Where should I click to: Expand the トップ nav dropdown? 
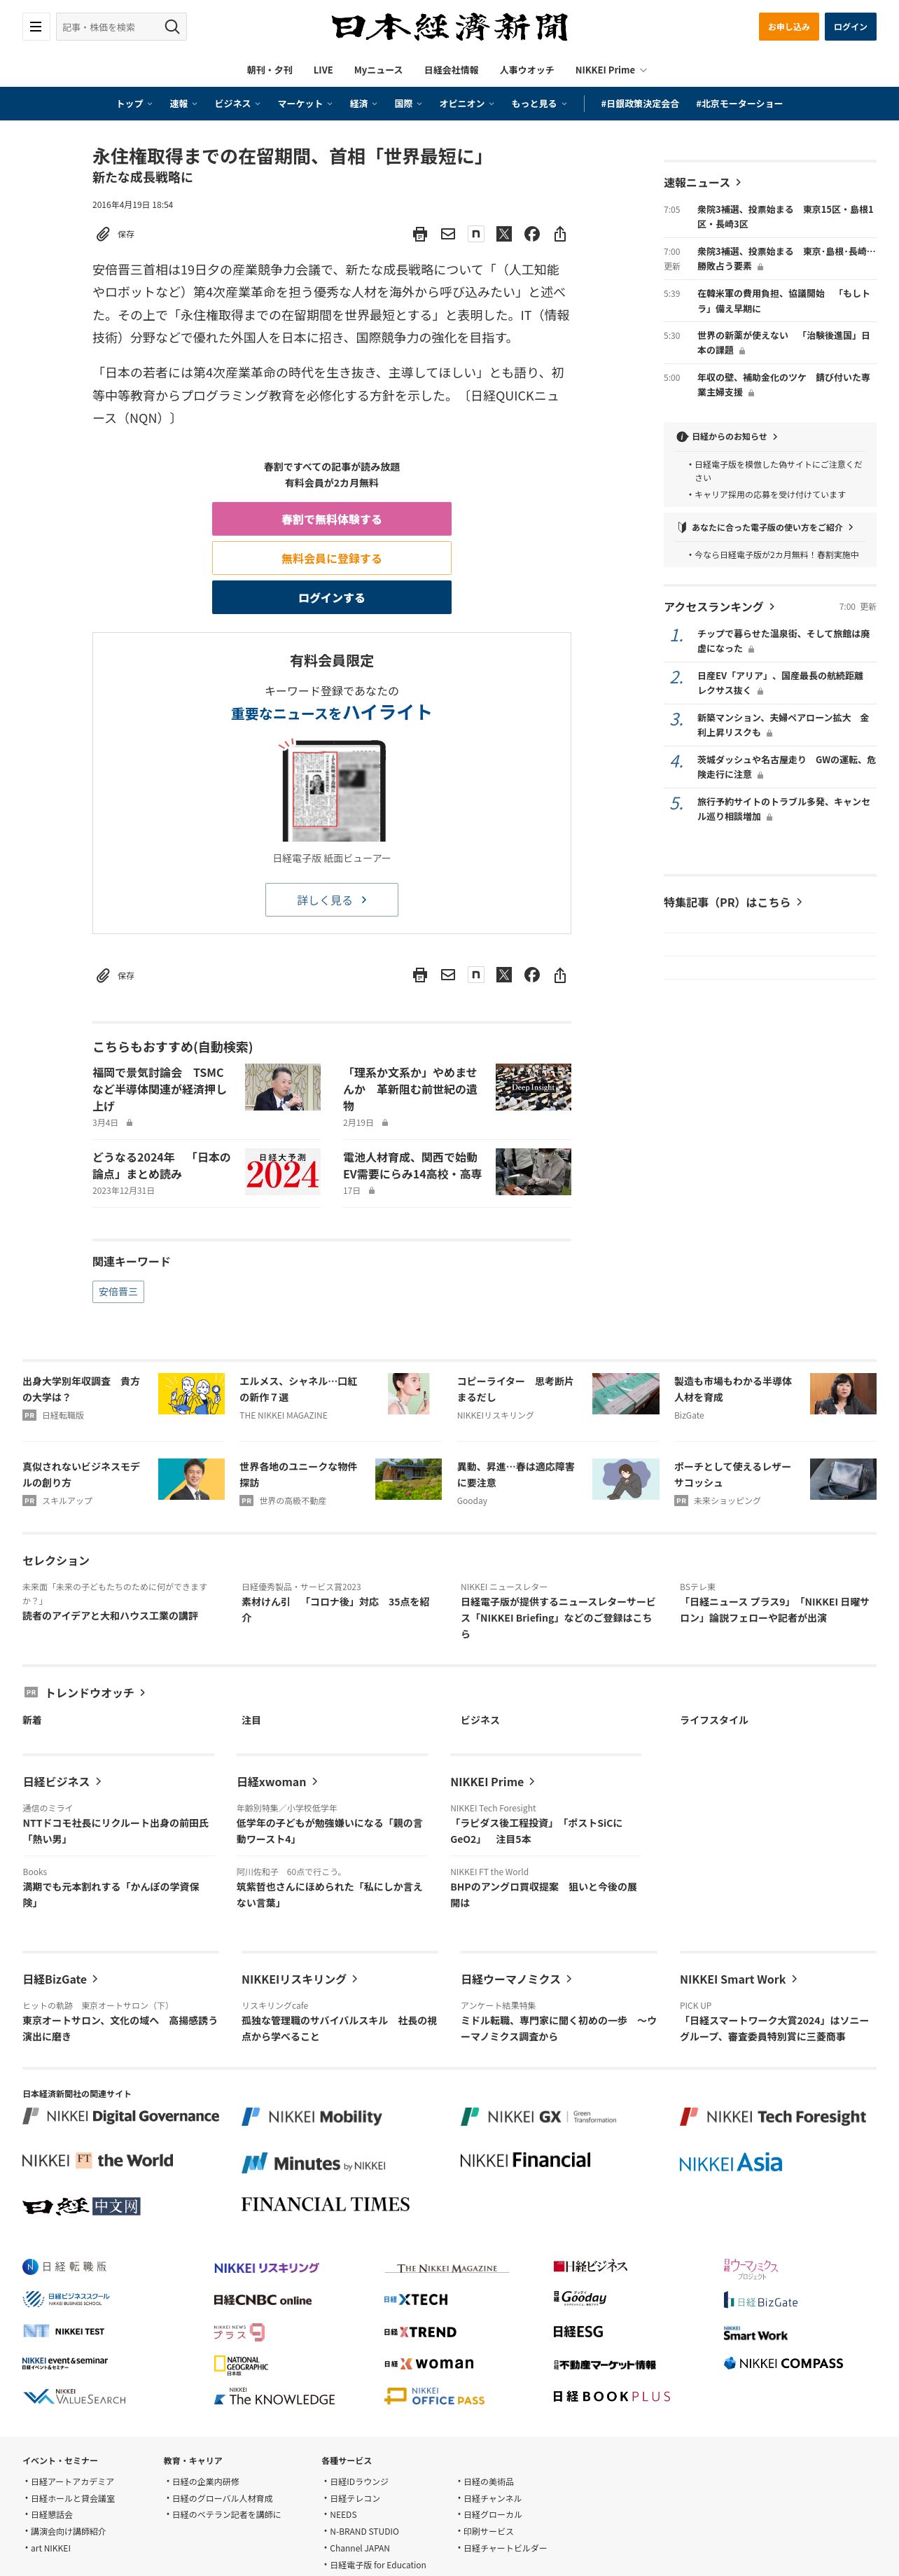point(134,104)
